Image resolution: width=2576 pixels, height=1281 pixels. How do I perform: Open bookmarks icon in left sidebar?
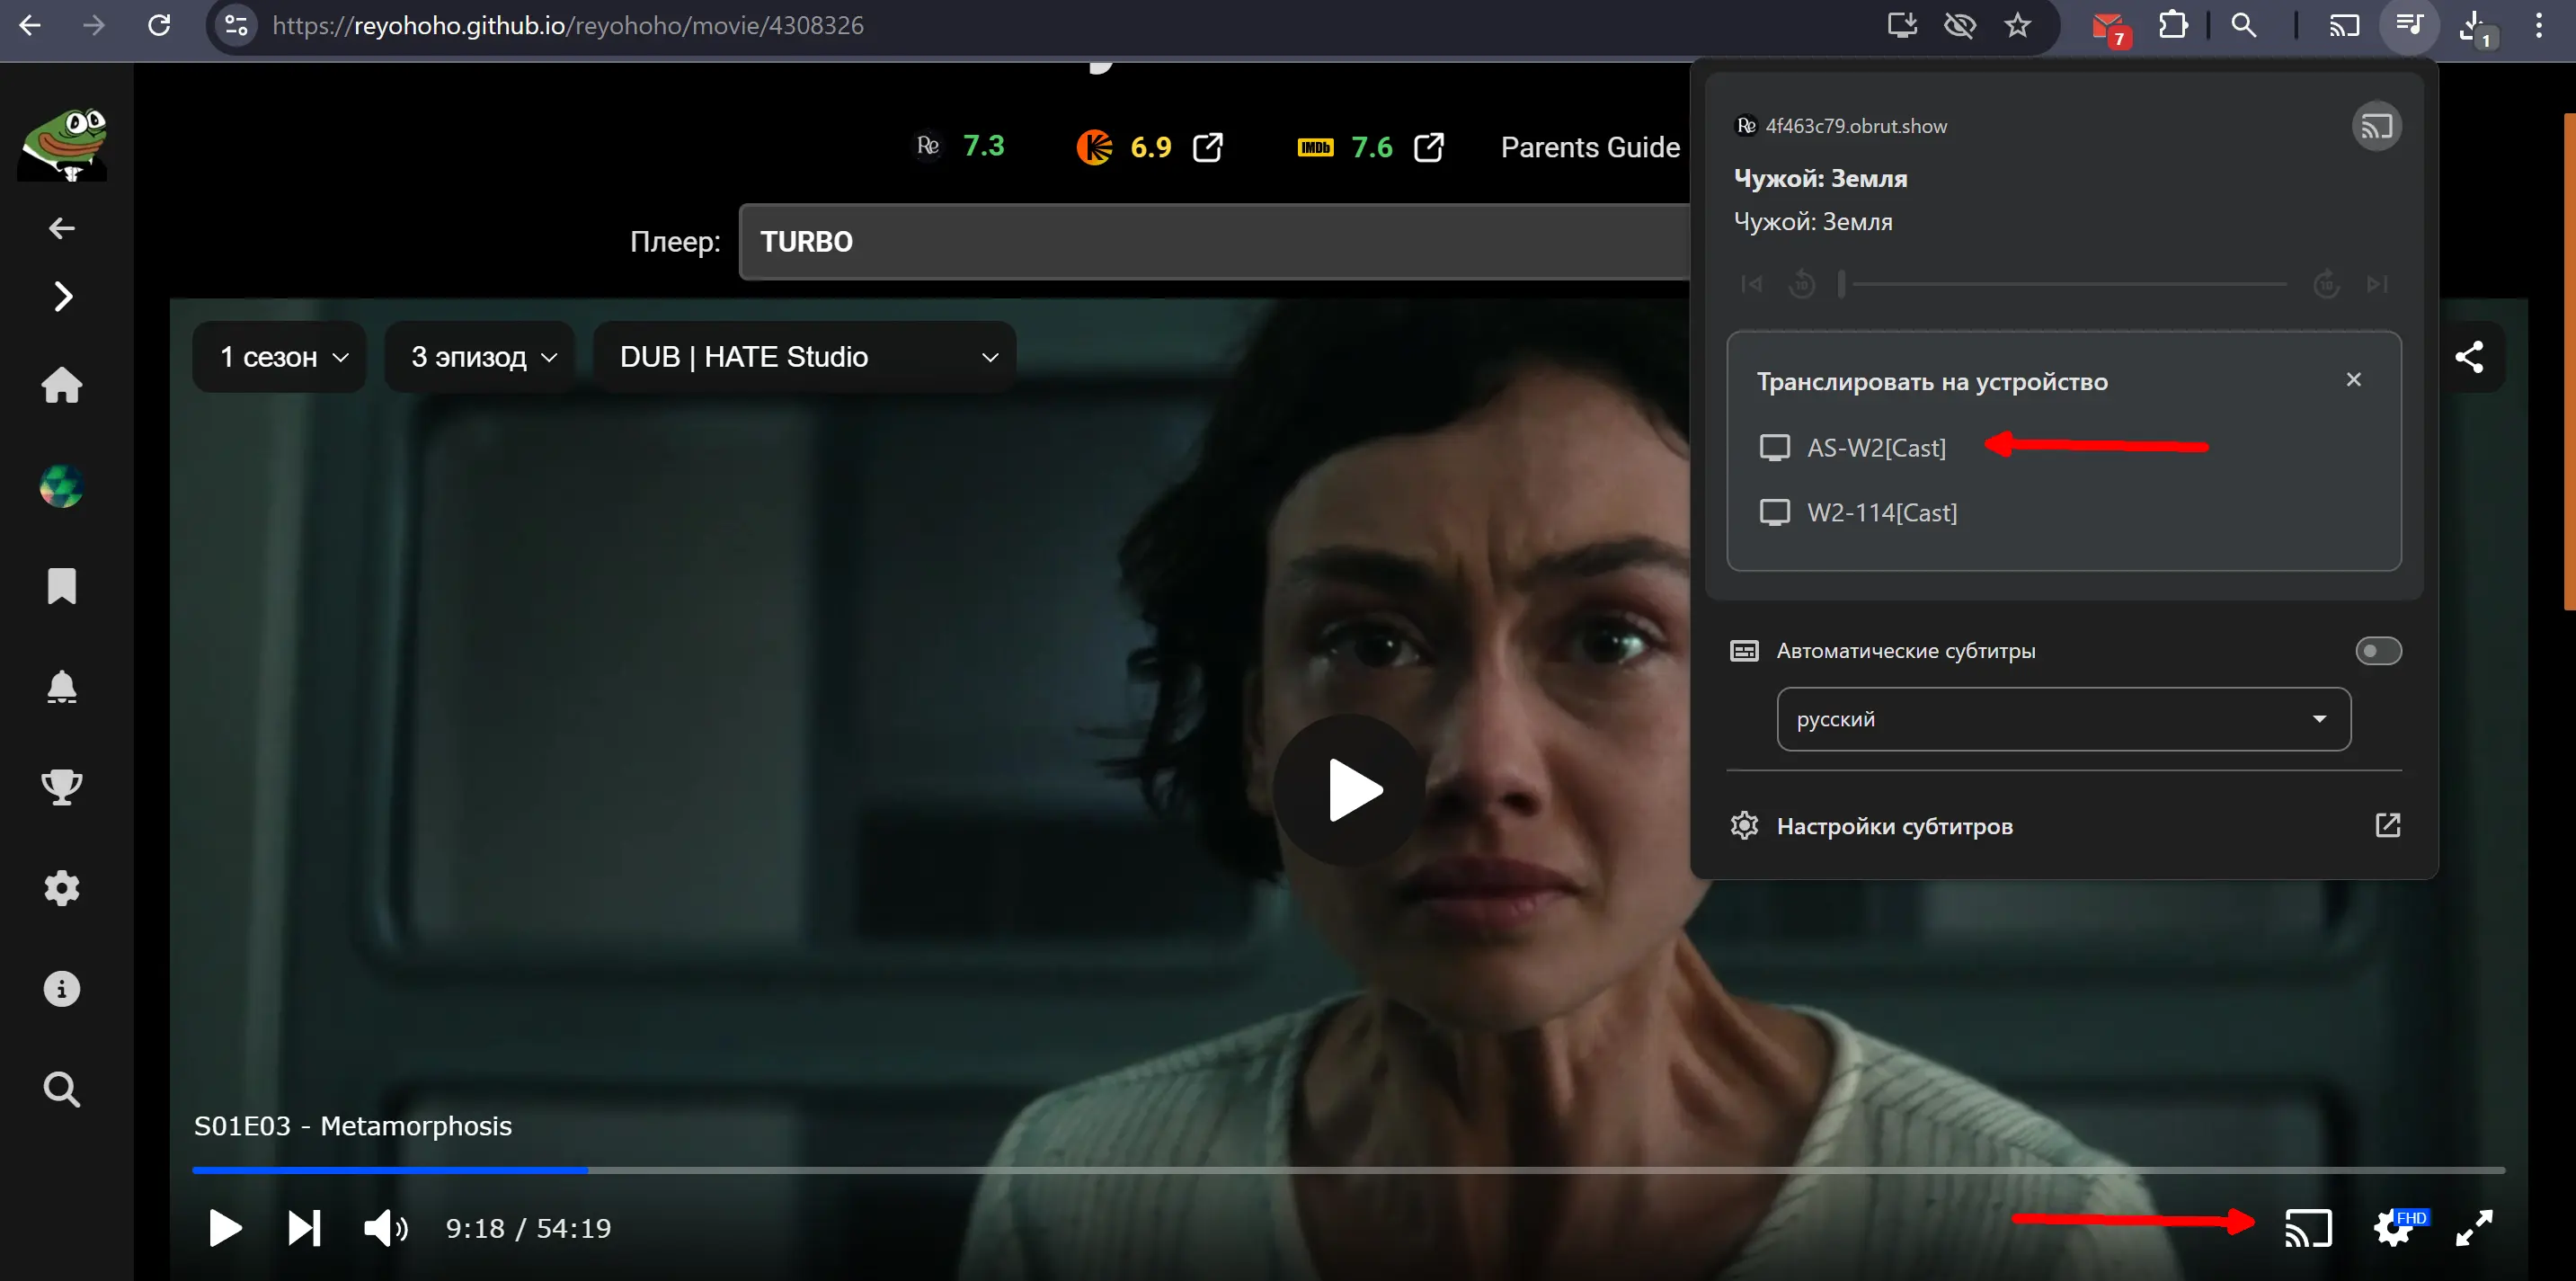pyautogui.click(x=62, y=586)
